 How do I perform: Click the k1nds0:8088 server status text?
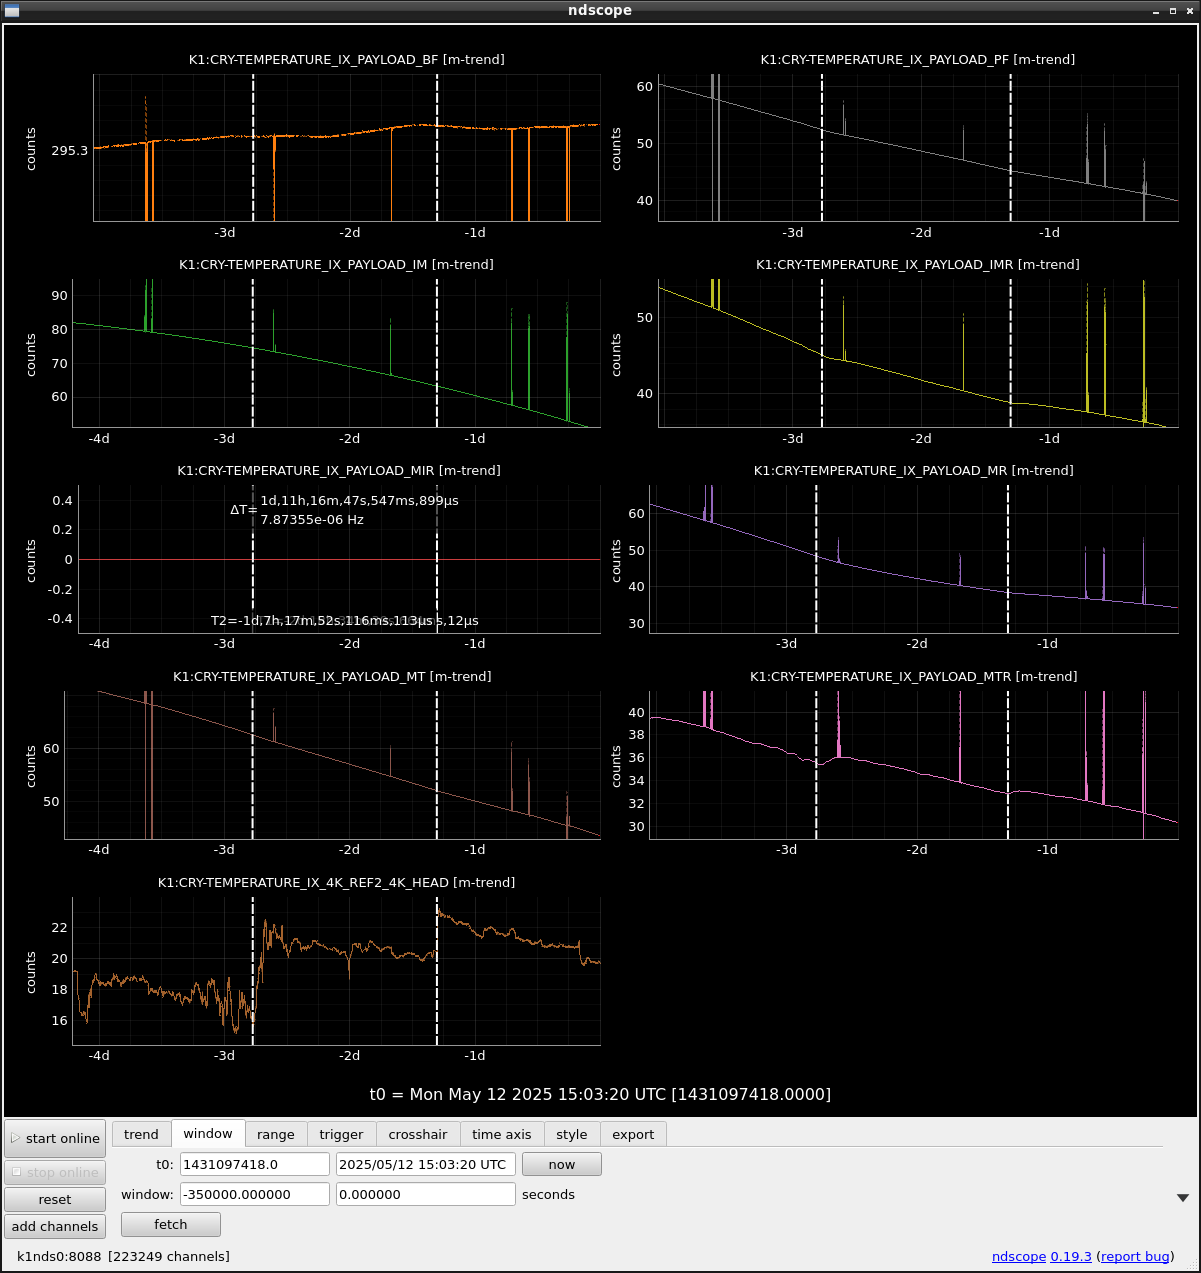59,1256
